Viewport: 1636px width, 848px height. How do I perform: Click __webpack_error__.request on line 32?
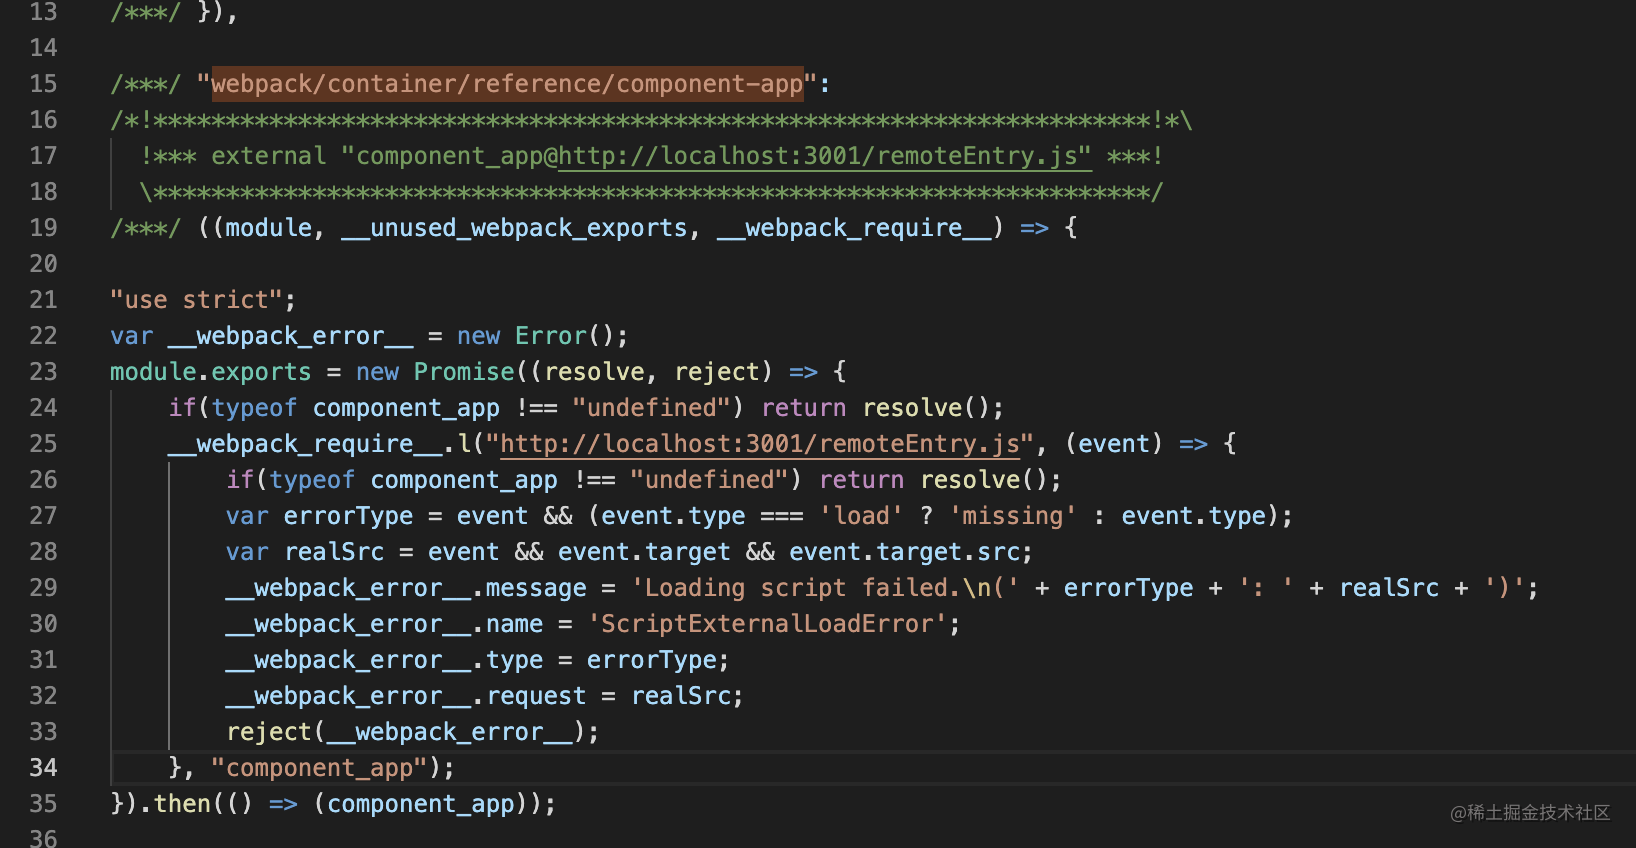pyautogui.click(x=406, y=696)
